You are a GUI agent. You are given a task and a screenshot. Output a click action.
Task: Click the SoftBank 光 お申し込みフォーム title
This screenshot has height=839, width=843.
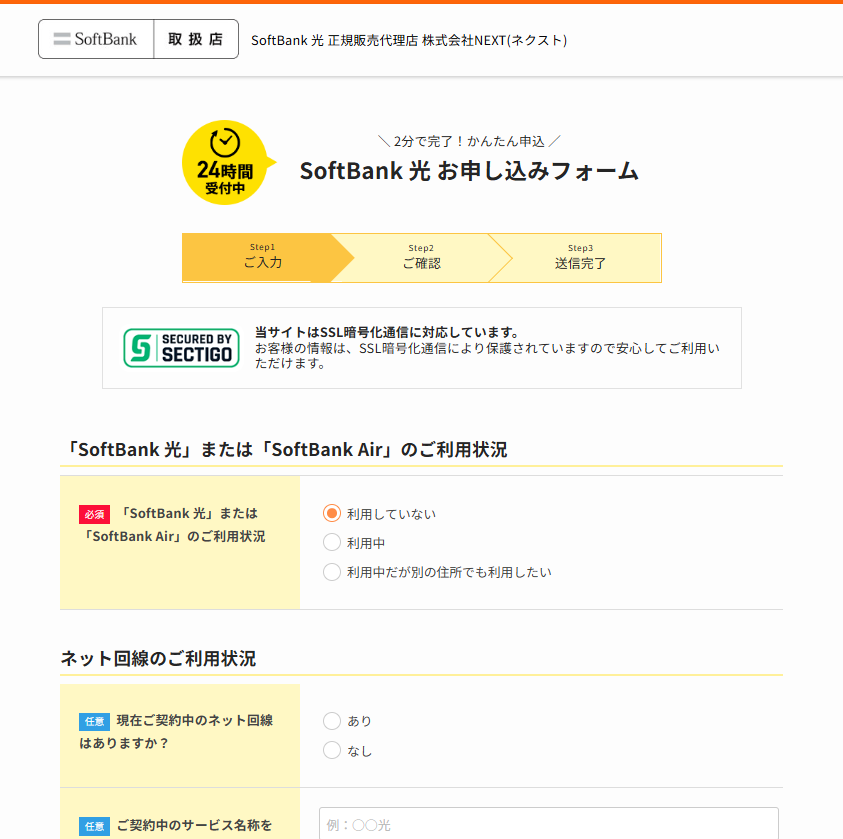click(469, 171)
